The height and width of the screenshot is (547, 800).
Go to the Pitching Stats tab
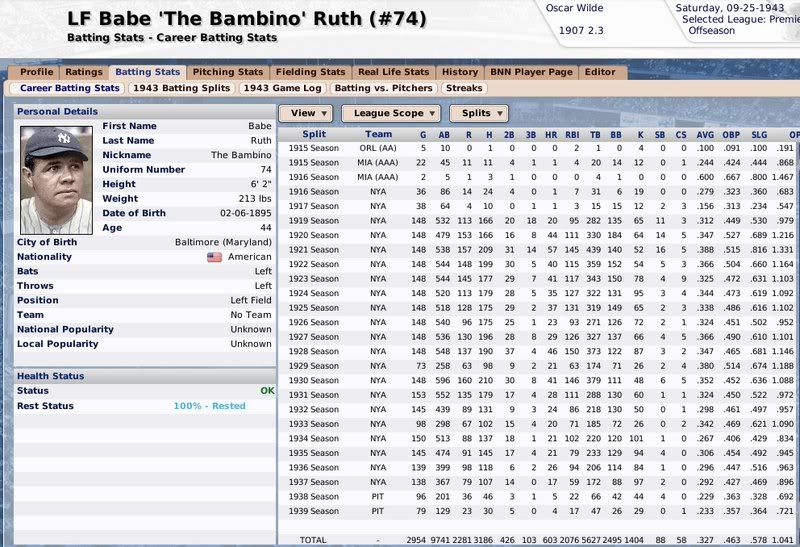[x=227, y=72]
